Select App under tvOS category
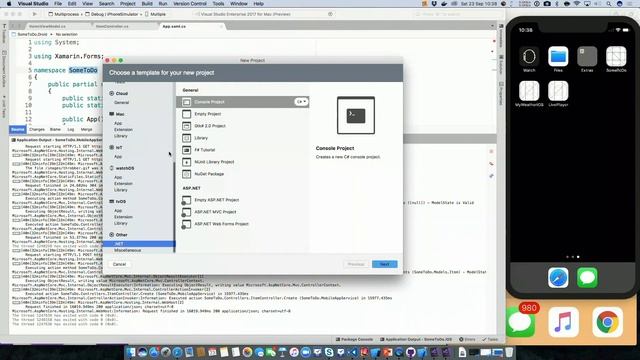The height and width of the screenshot is (360, 640). click(118, 211)
